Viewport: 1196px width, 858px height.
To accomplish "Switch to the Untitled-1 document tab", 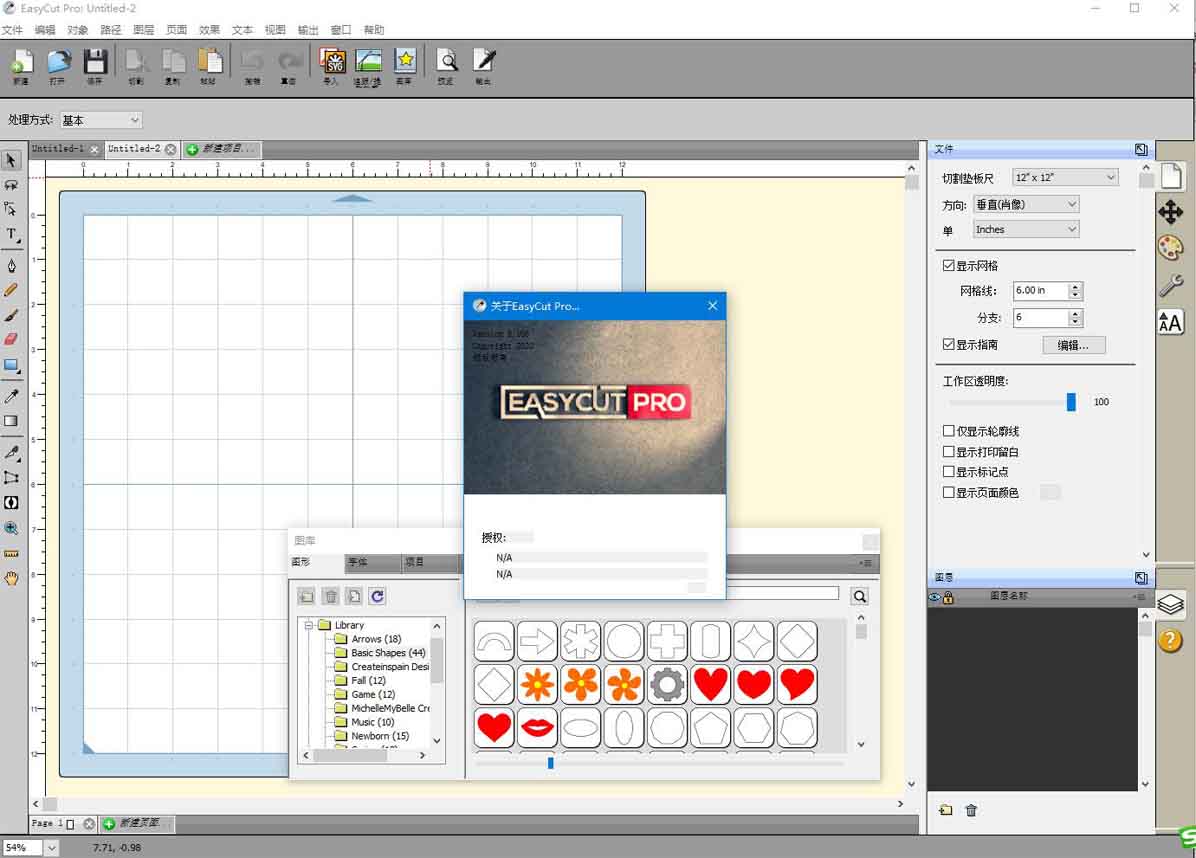I will pos(58,149).
